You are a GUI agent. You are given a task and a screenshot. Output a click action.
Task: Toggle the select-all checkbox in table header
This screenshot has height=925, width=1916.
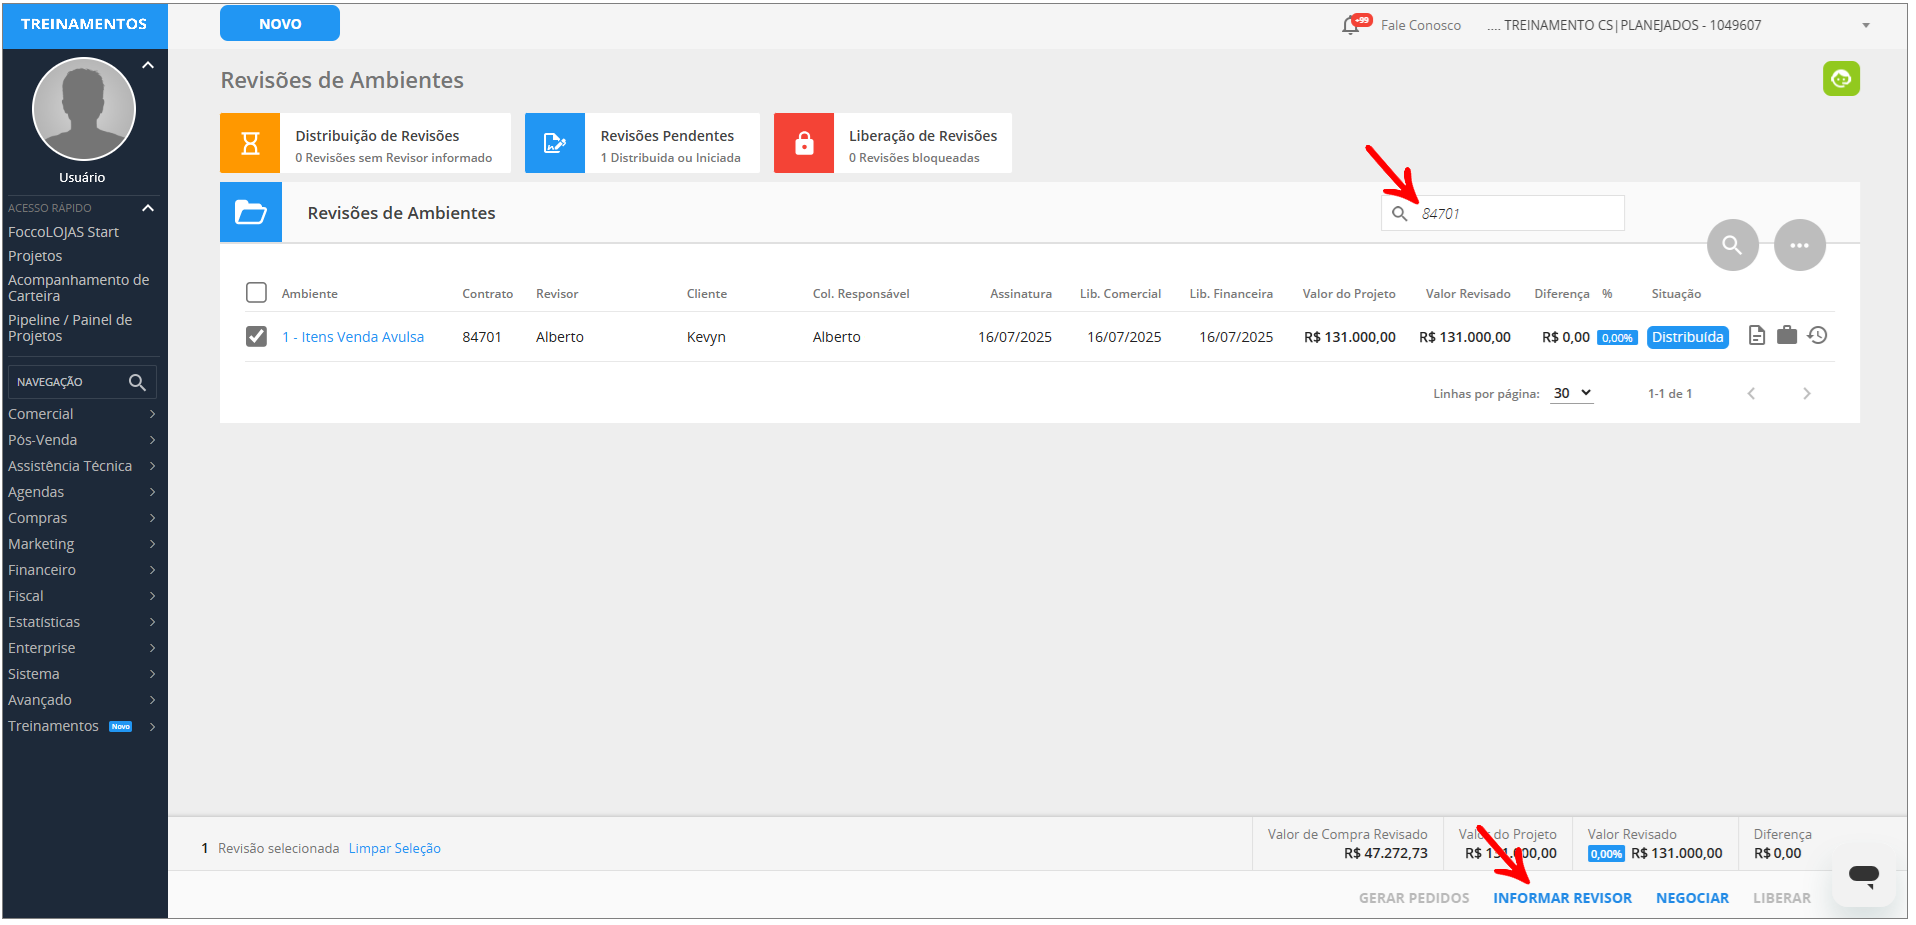click(x=257, y=293)
